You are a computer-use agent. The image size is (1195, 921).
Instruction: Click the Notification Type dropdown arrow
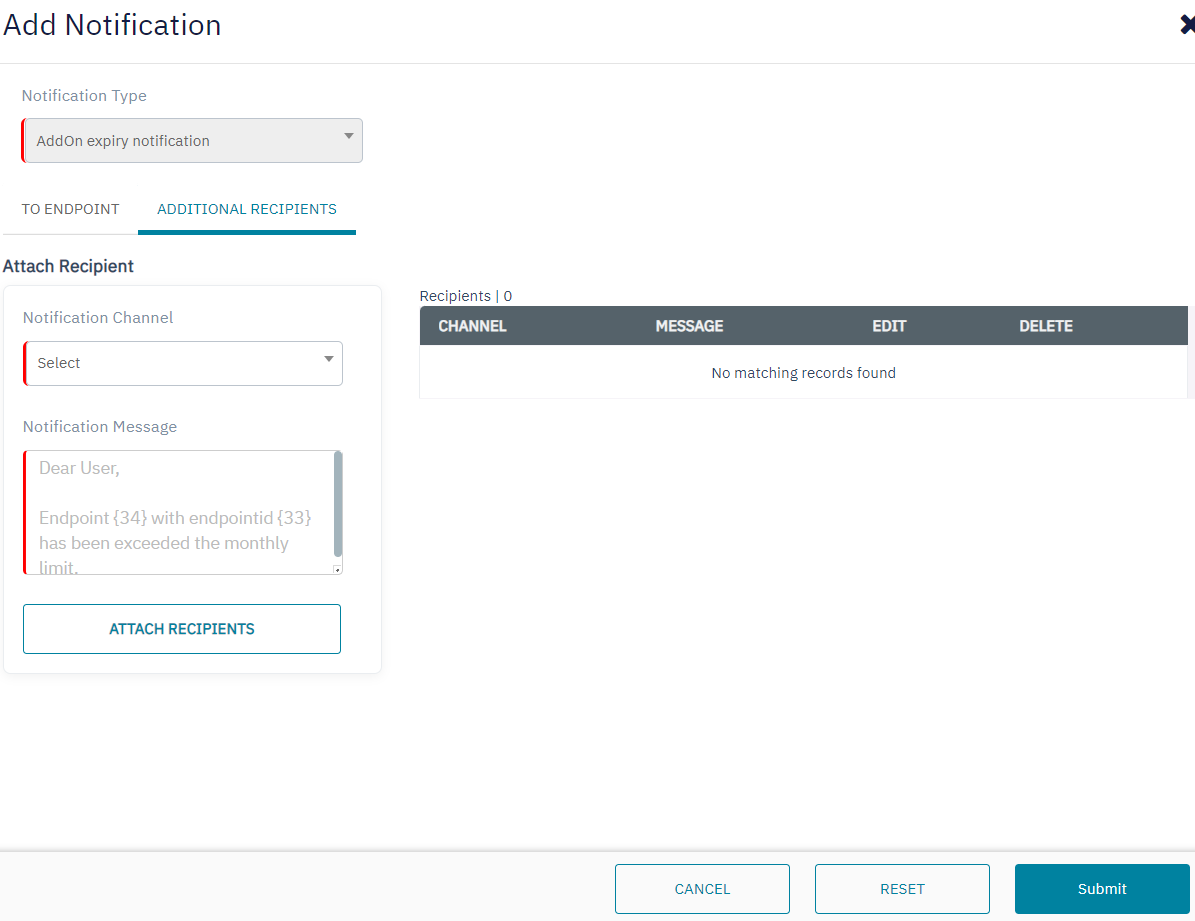coord(348,136)
